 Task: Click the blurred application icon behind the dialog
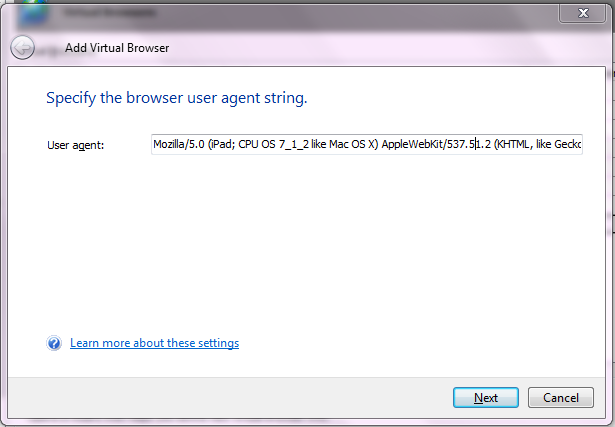click(x=33, y=13)
